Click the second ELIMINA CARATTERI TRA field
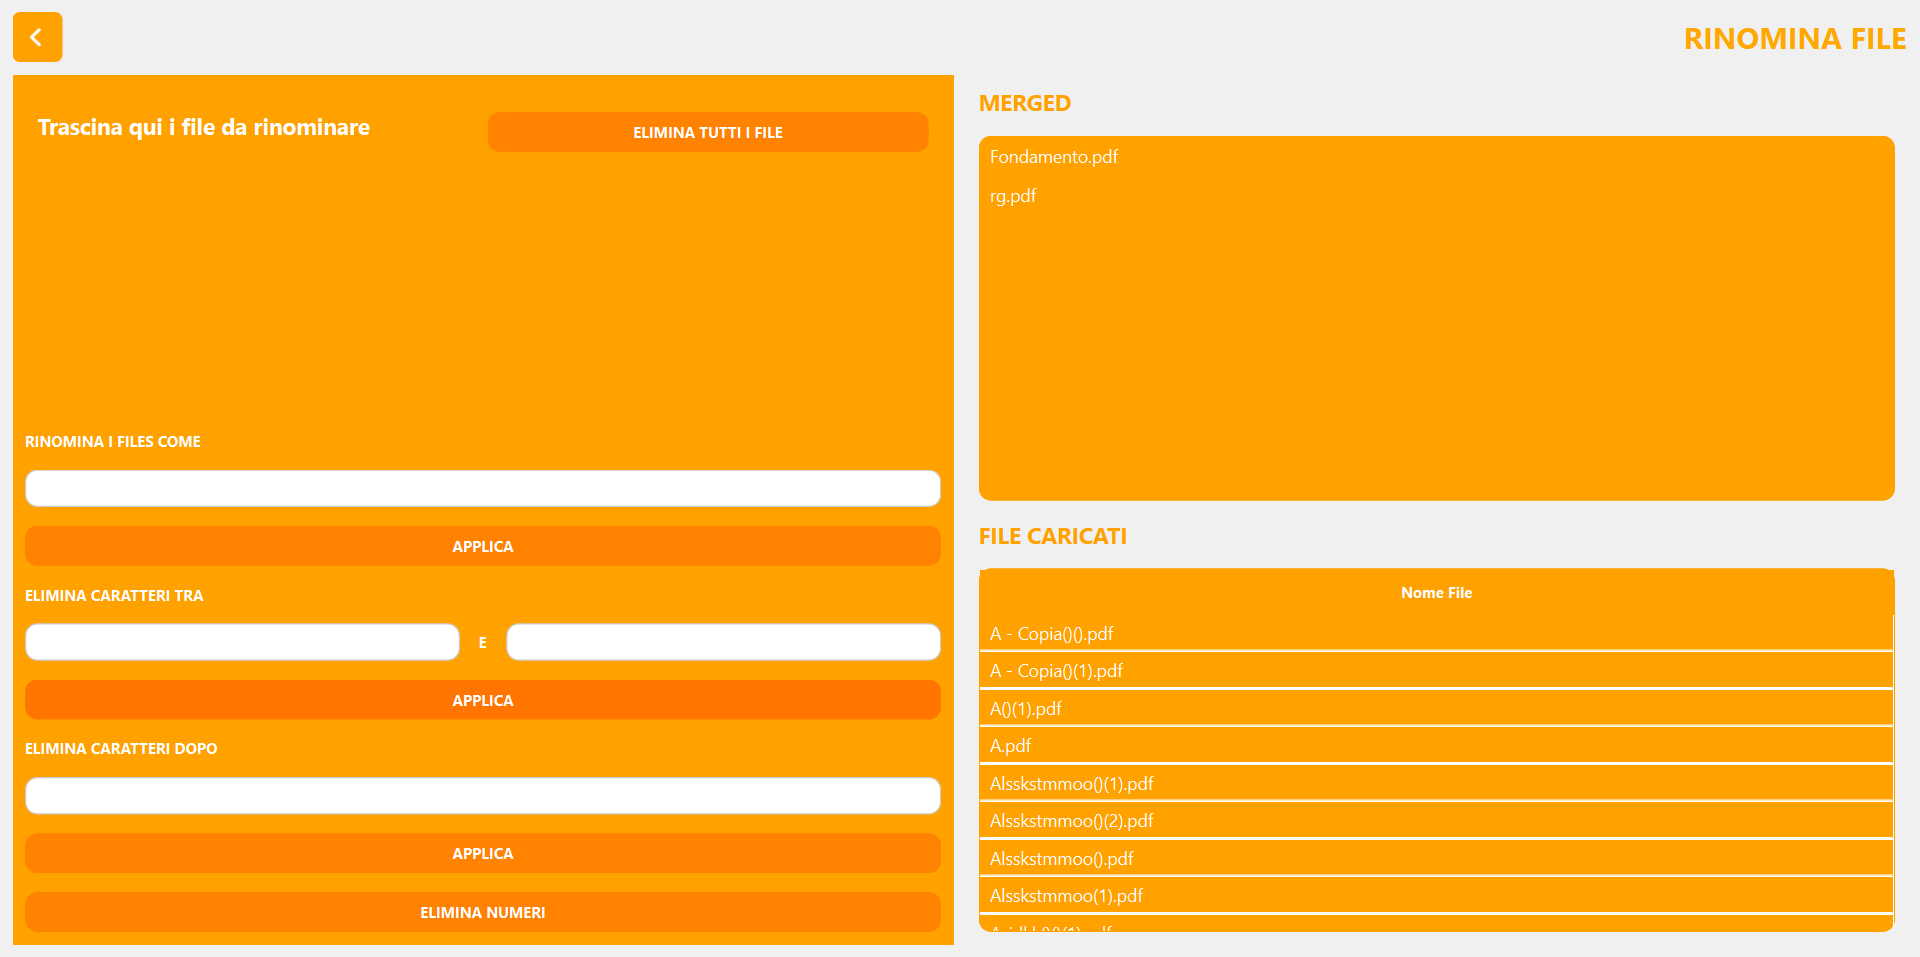Screen dimensions: 1920x957 coord(723,642)
